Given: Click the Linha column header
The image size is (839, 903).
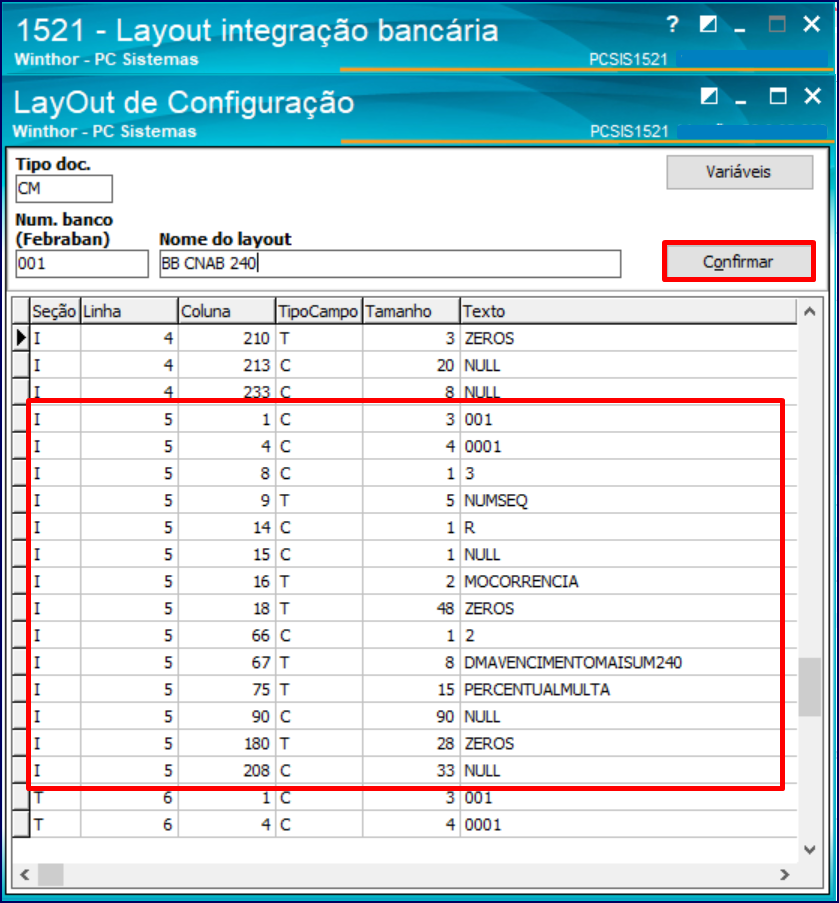Looking at the screenshot, I should (129, 311).
